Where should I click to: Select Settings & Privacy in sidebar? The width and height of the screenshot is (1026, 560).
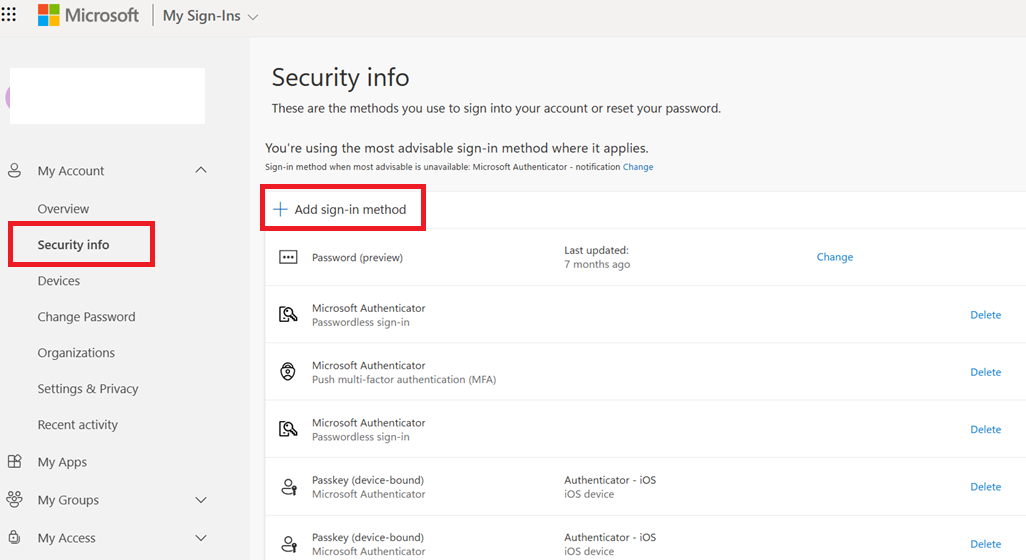point(88,389)
